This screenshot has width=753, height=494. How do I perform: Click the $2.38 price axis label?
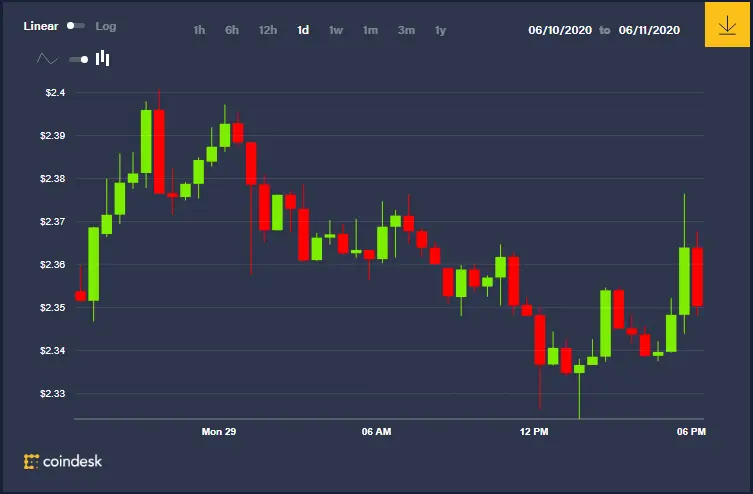point(53,179)
